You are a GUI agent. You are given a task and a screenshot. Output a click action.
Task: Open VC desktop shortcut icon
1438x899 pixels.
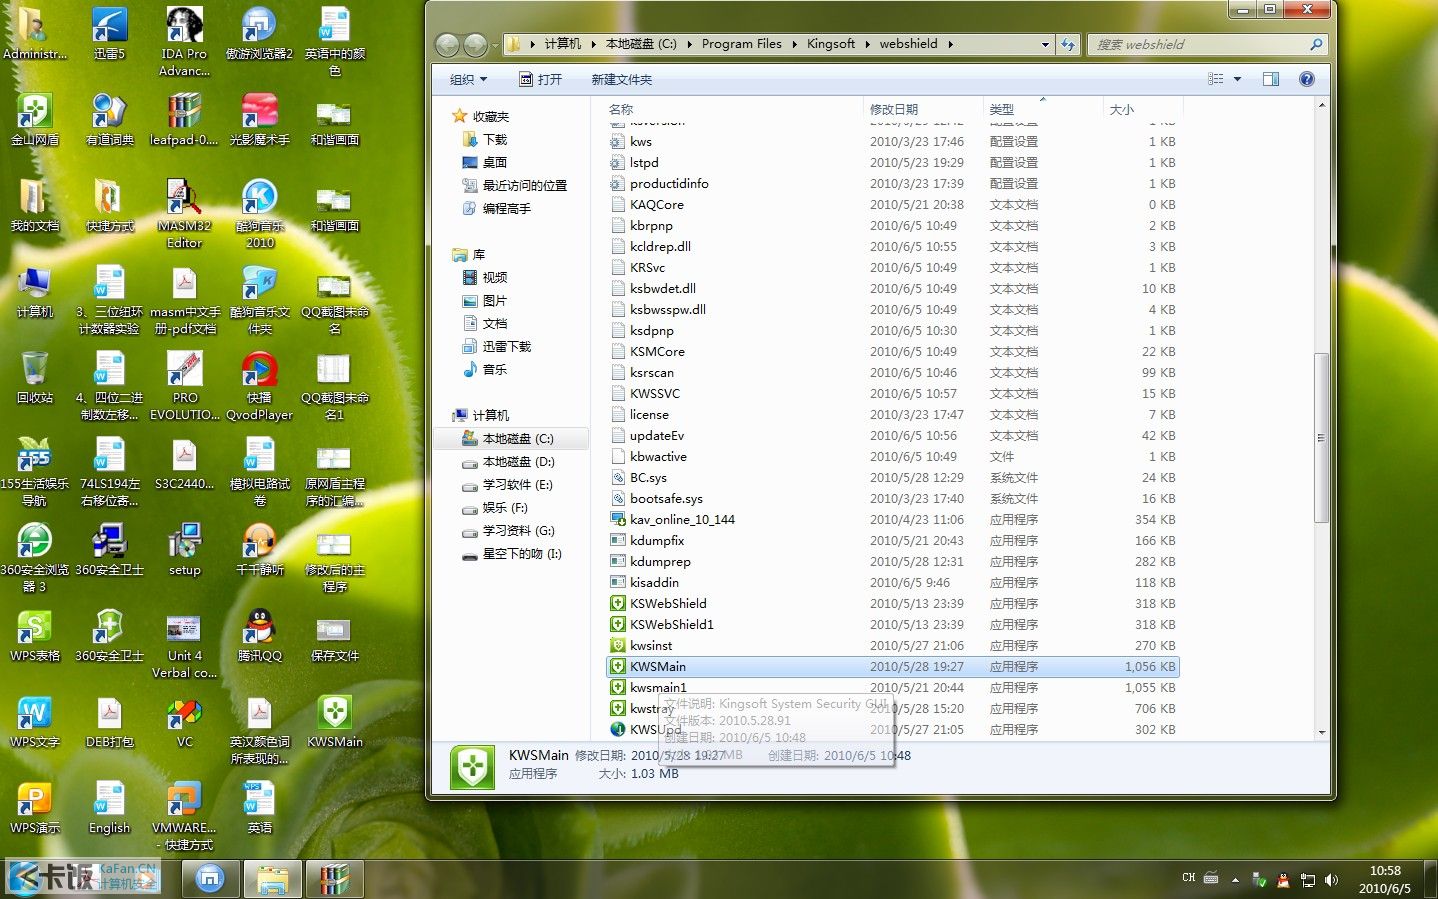tap(184, 722)
